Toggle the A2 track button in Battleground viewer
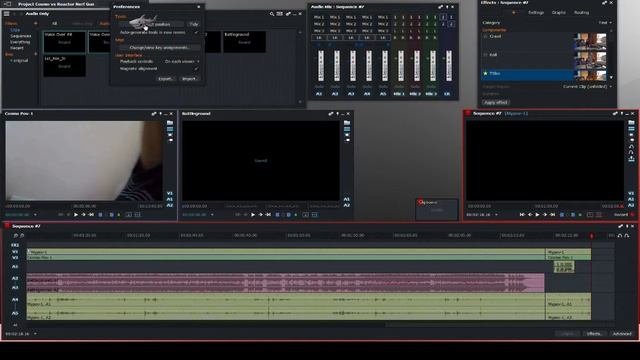Image resolution: width=640 pixels, height=360 pixels. pyautogui.click(x=347, y=205)
